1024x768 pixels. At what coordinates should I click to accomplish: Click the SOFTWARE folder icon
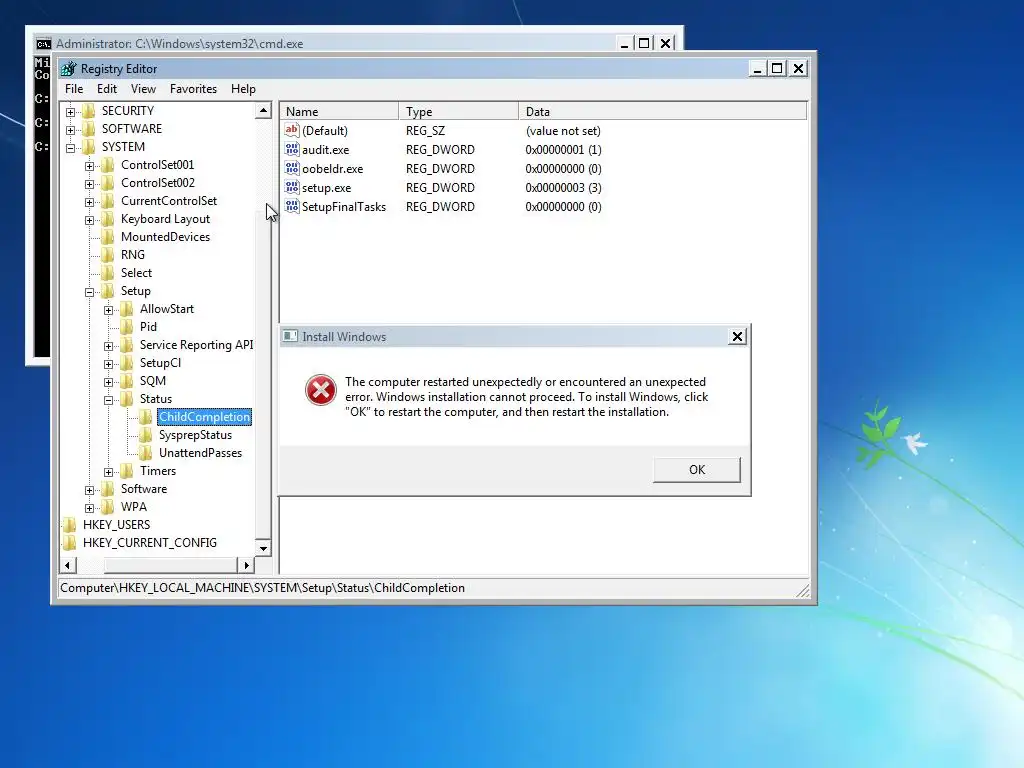pos(89,129)
